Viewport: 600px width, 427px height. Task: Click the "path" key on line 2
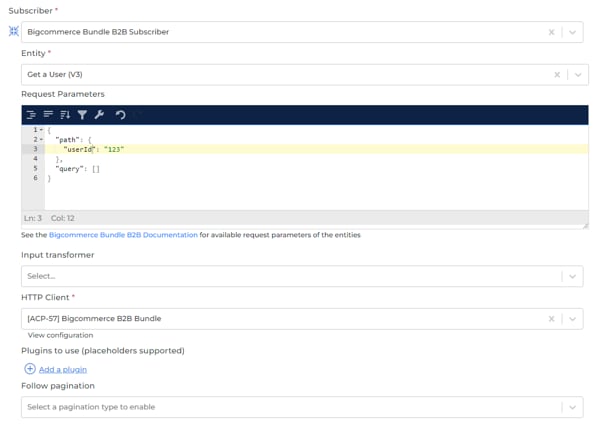[67, 140]
